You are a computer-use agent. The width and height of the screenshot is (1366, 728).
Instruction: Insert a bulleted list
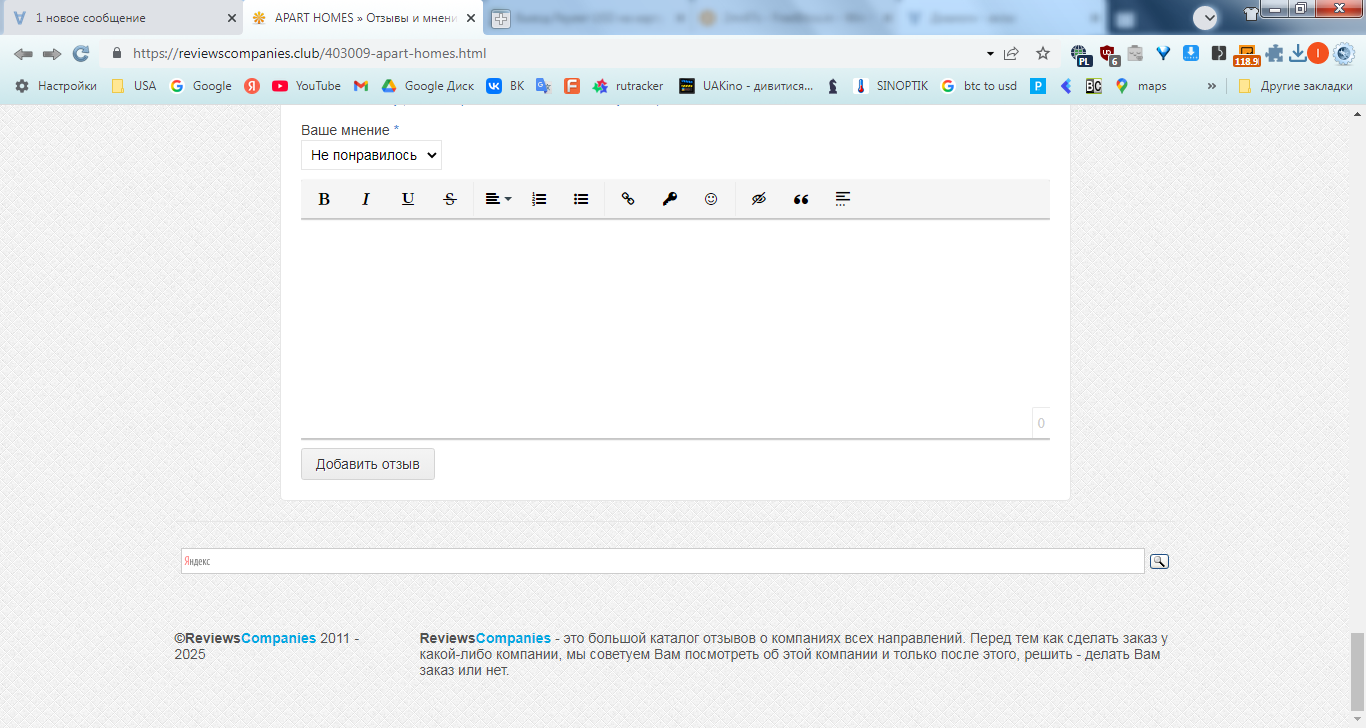coord(581,199)
